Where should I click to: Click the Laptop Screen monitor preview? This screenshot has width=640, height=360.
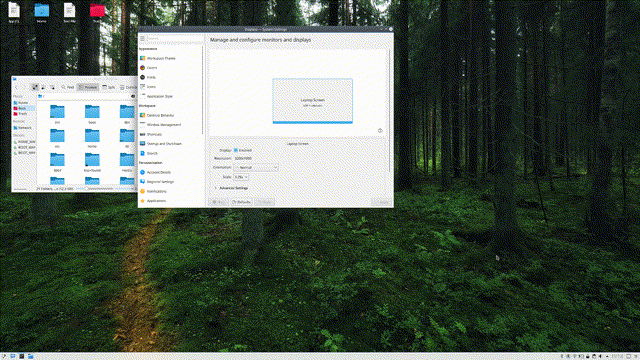pos(313,101)
